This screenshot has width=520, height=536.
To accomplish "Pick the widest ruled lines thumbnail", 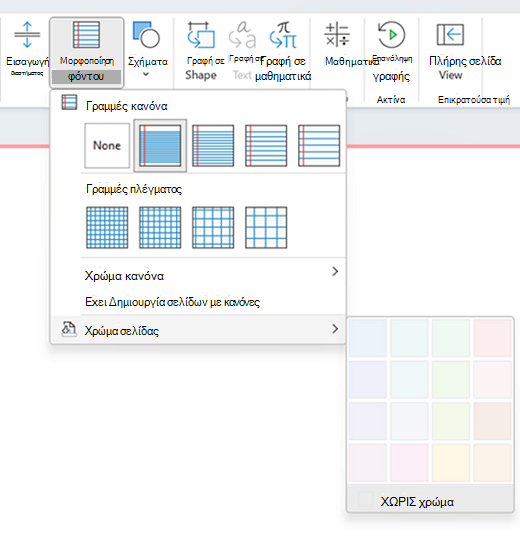I will [x=319, y=146].
